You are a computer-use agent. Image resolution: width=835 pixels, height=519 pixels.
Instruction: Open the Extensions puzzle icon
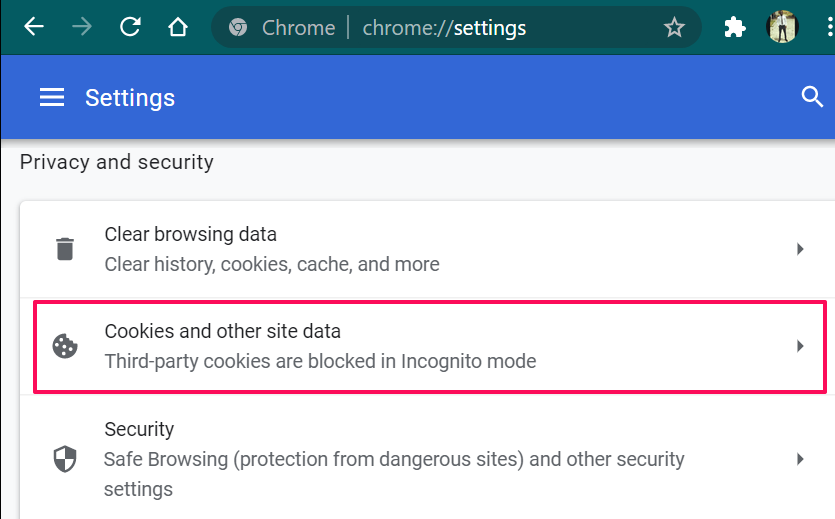(735, 27)
